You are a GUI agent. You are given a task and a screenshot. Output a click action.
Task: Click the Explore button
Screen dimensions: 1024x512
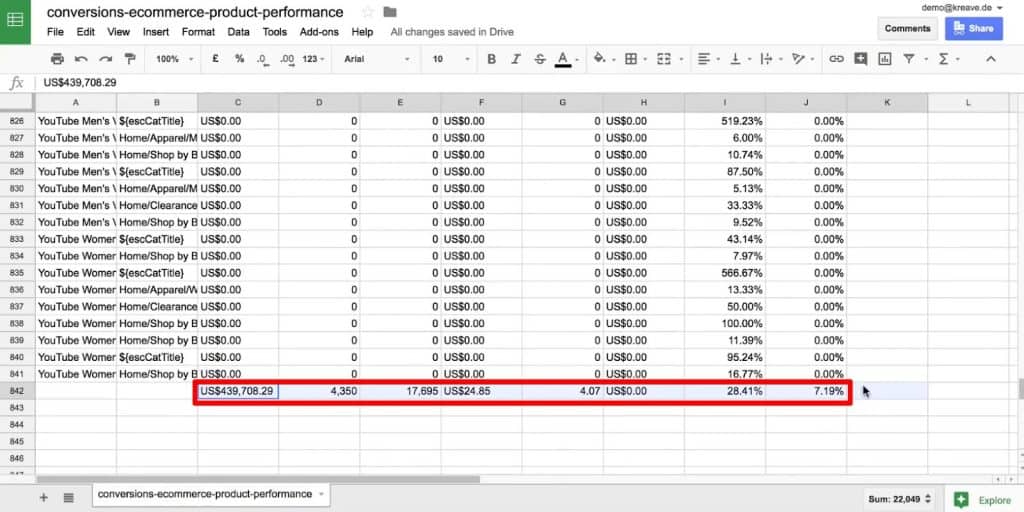983,500
